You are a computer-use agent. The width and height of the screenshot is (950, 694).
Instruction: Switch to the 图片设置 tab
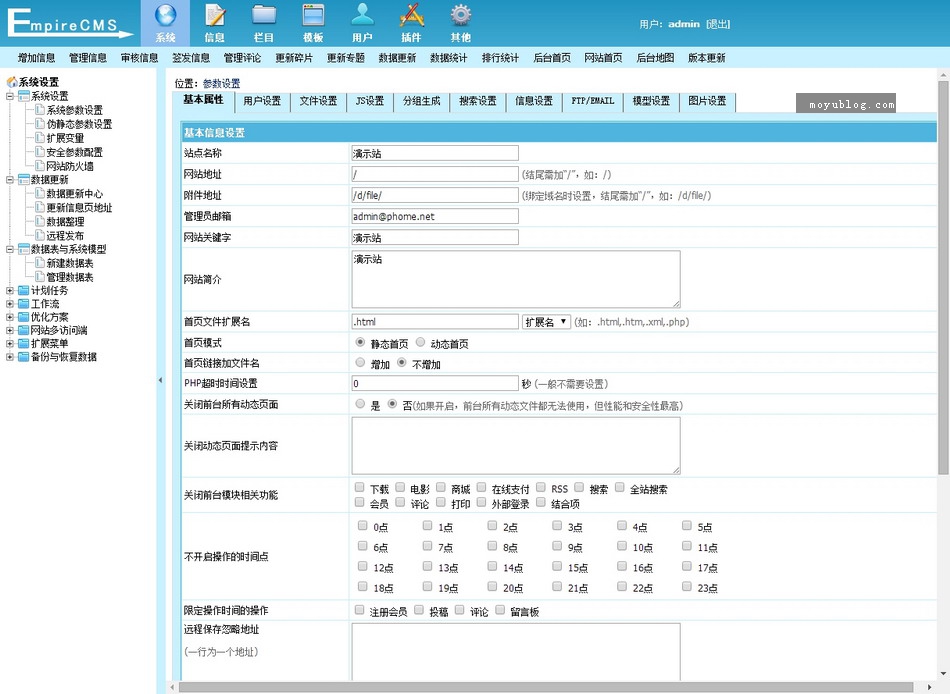[707, 102]
